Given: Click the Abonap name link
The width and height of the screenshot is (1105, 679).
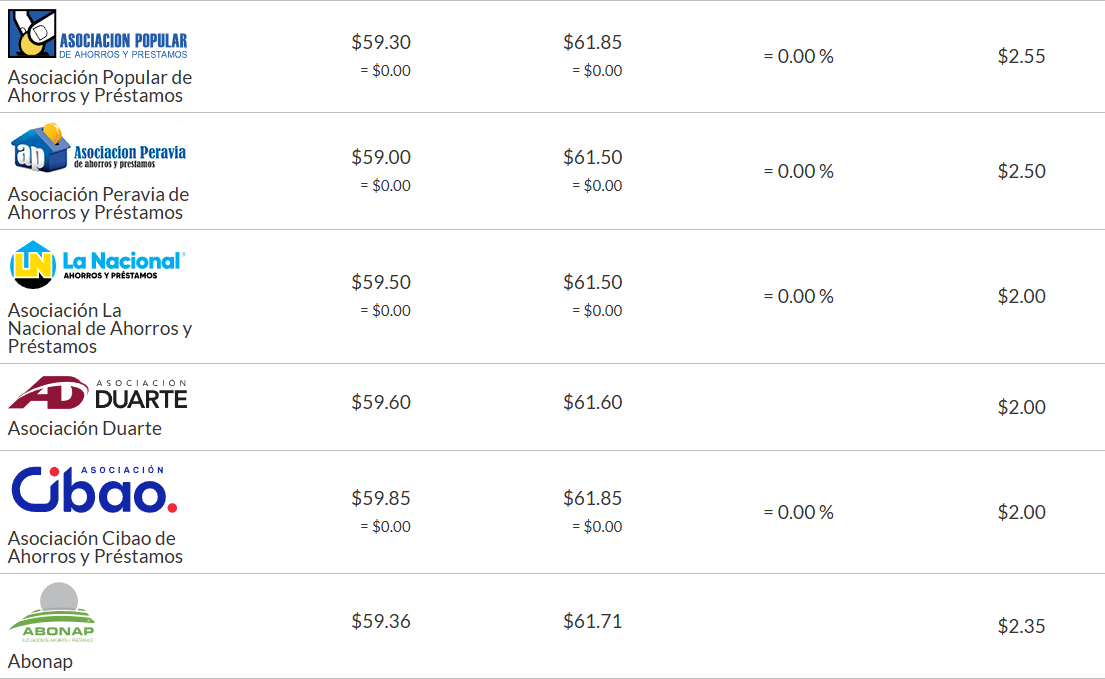Looking at the screenshot, I should [x=40, y=661].
